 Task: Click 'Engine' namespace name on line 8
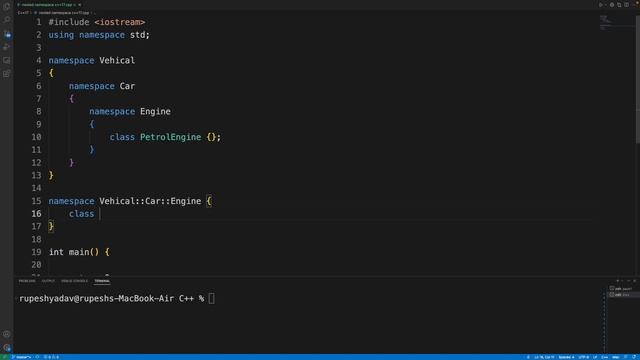pyautogui.click(x=156, y=111)
